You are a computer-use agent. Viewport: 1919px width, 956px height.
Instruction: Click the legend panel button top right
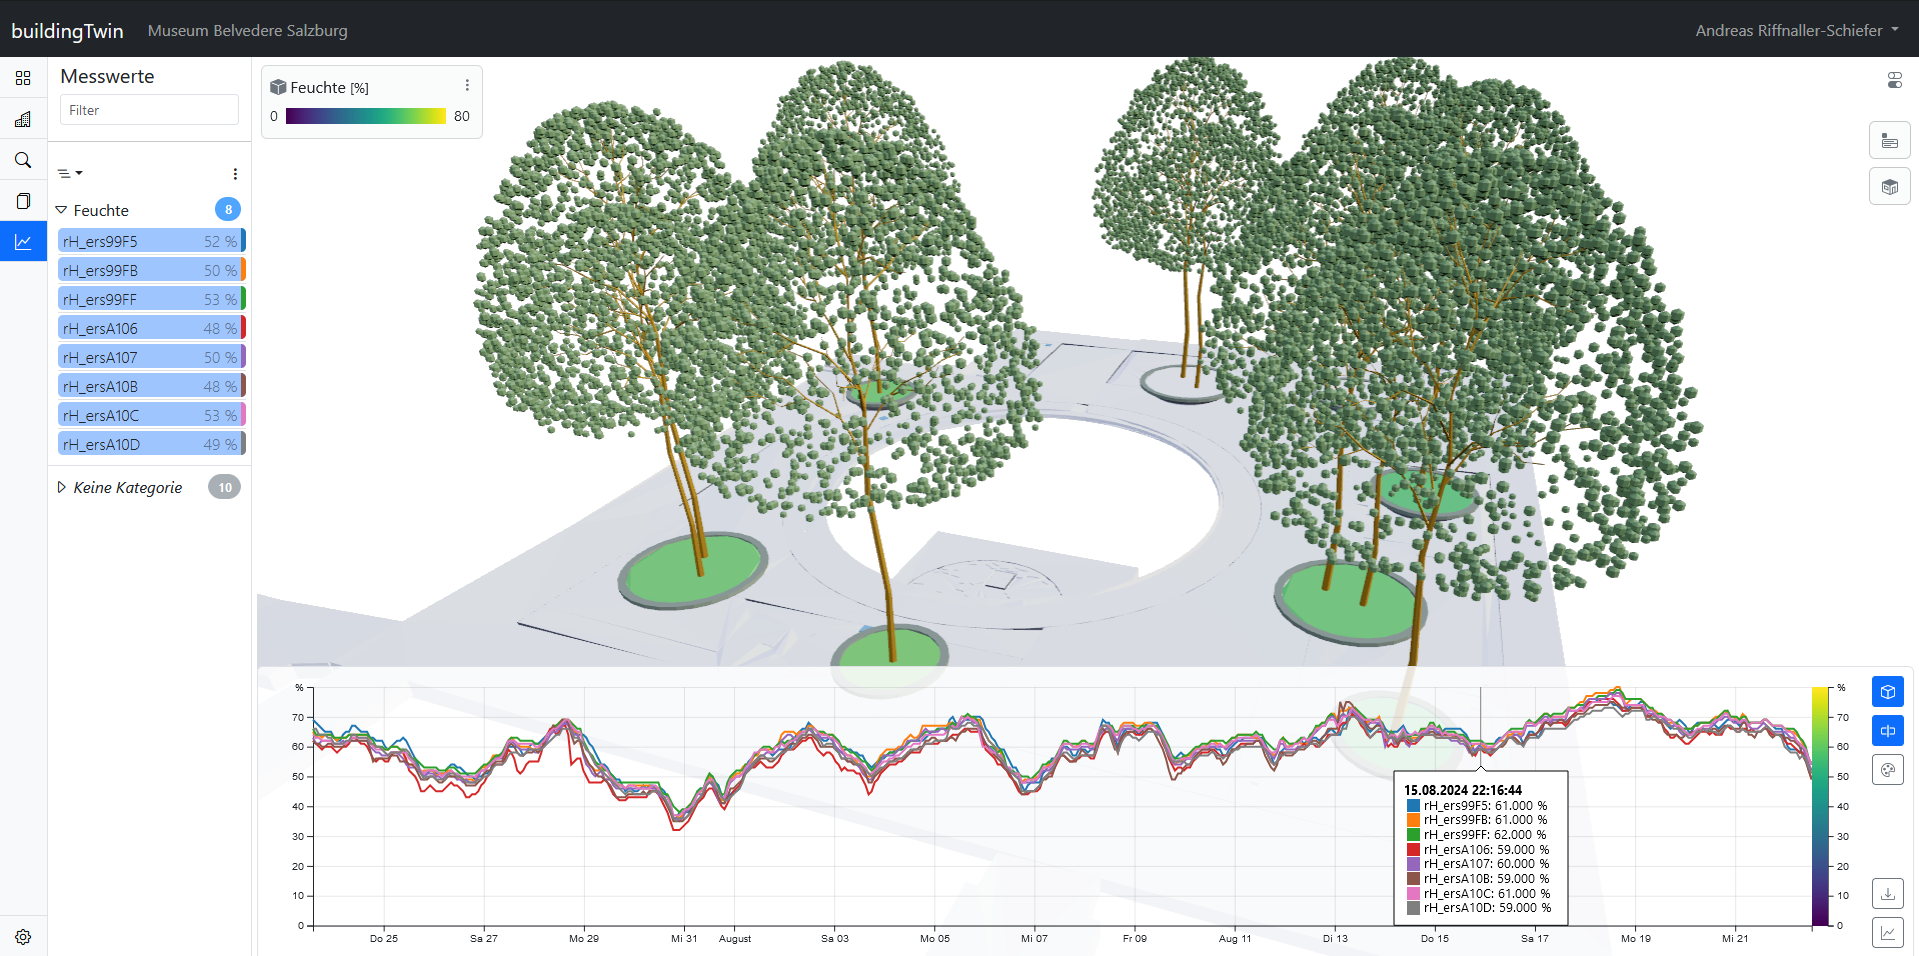1889,141
